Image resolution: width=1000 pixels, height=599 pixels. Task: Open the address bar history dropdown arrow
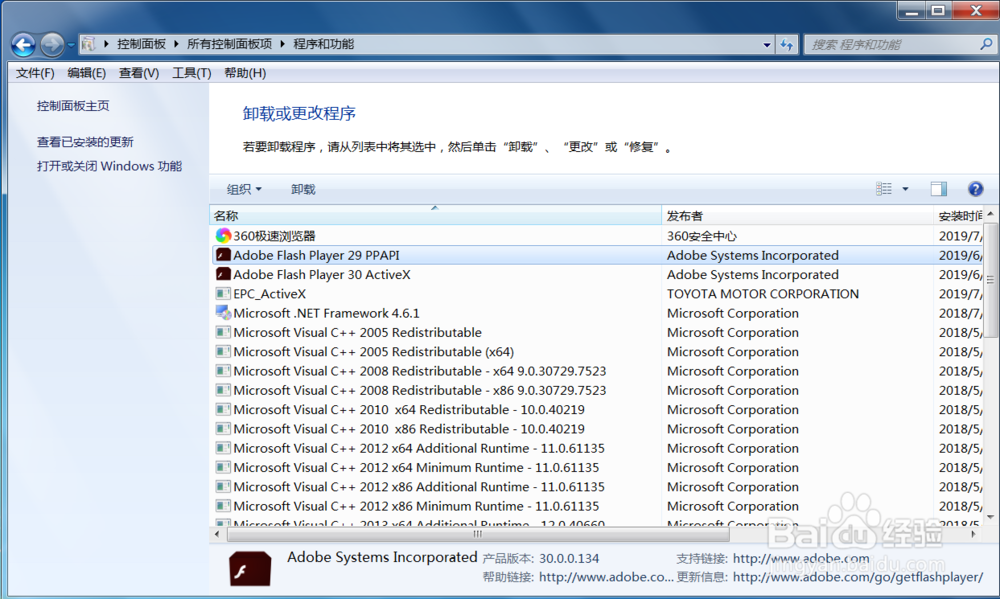pyautogui.click(x=766, y=44)
